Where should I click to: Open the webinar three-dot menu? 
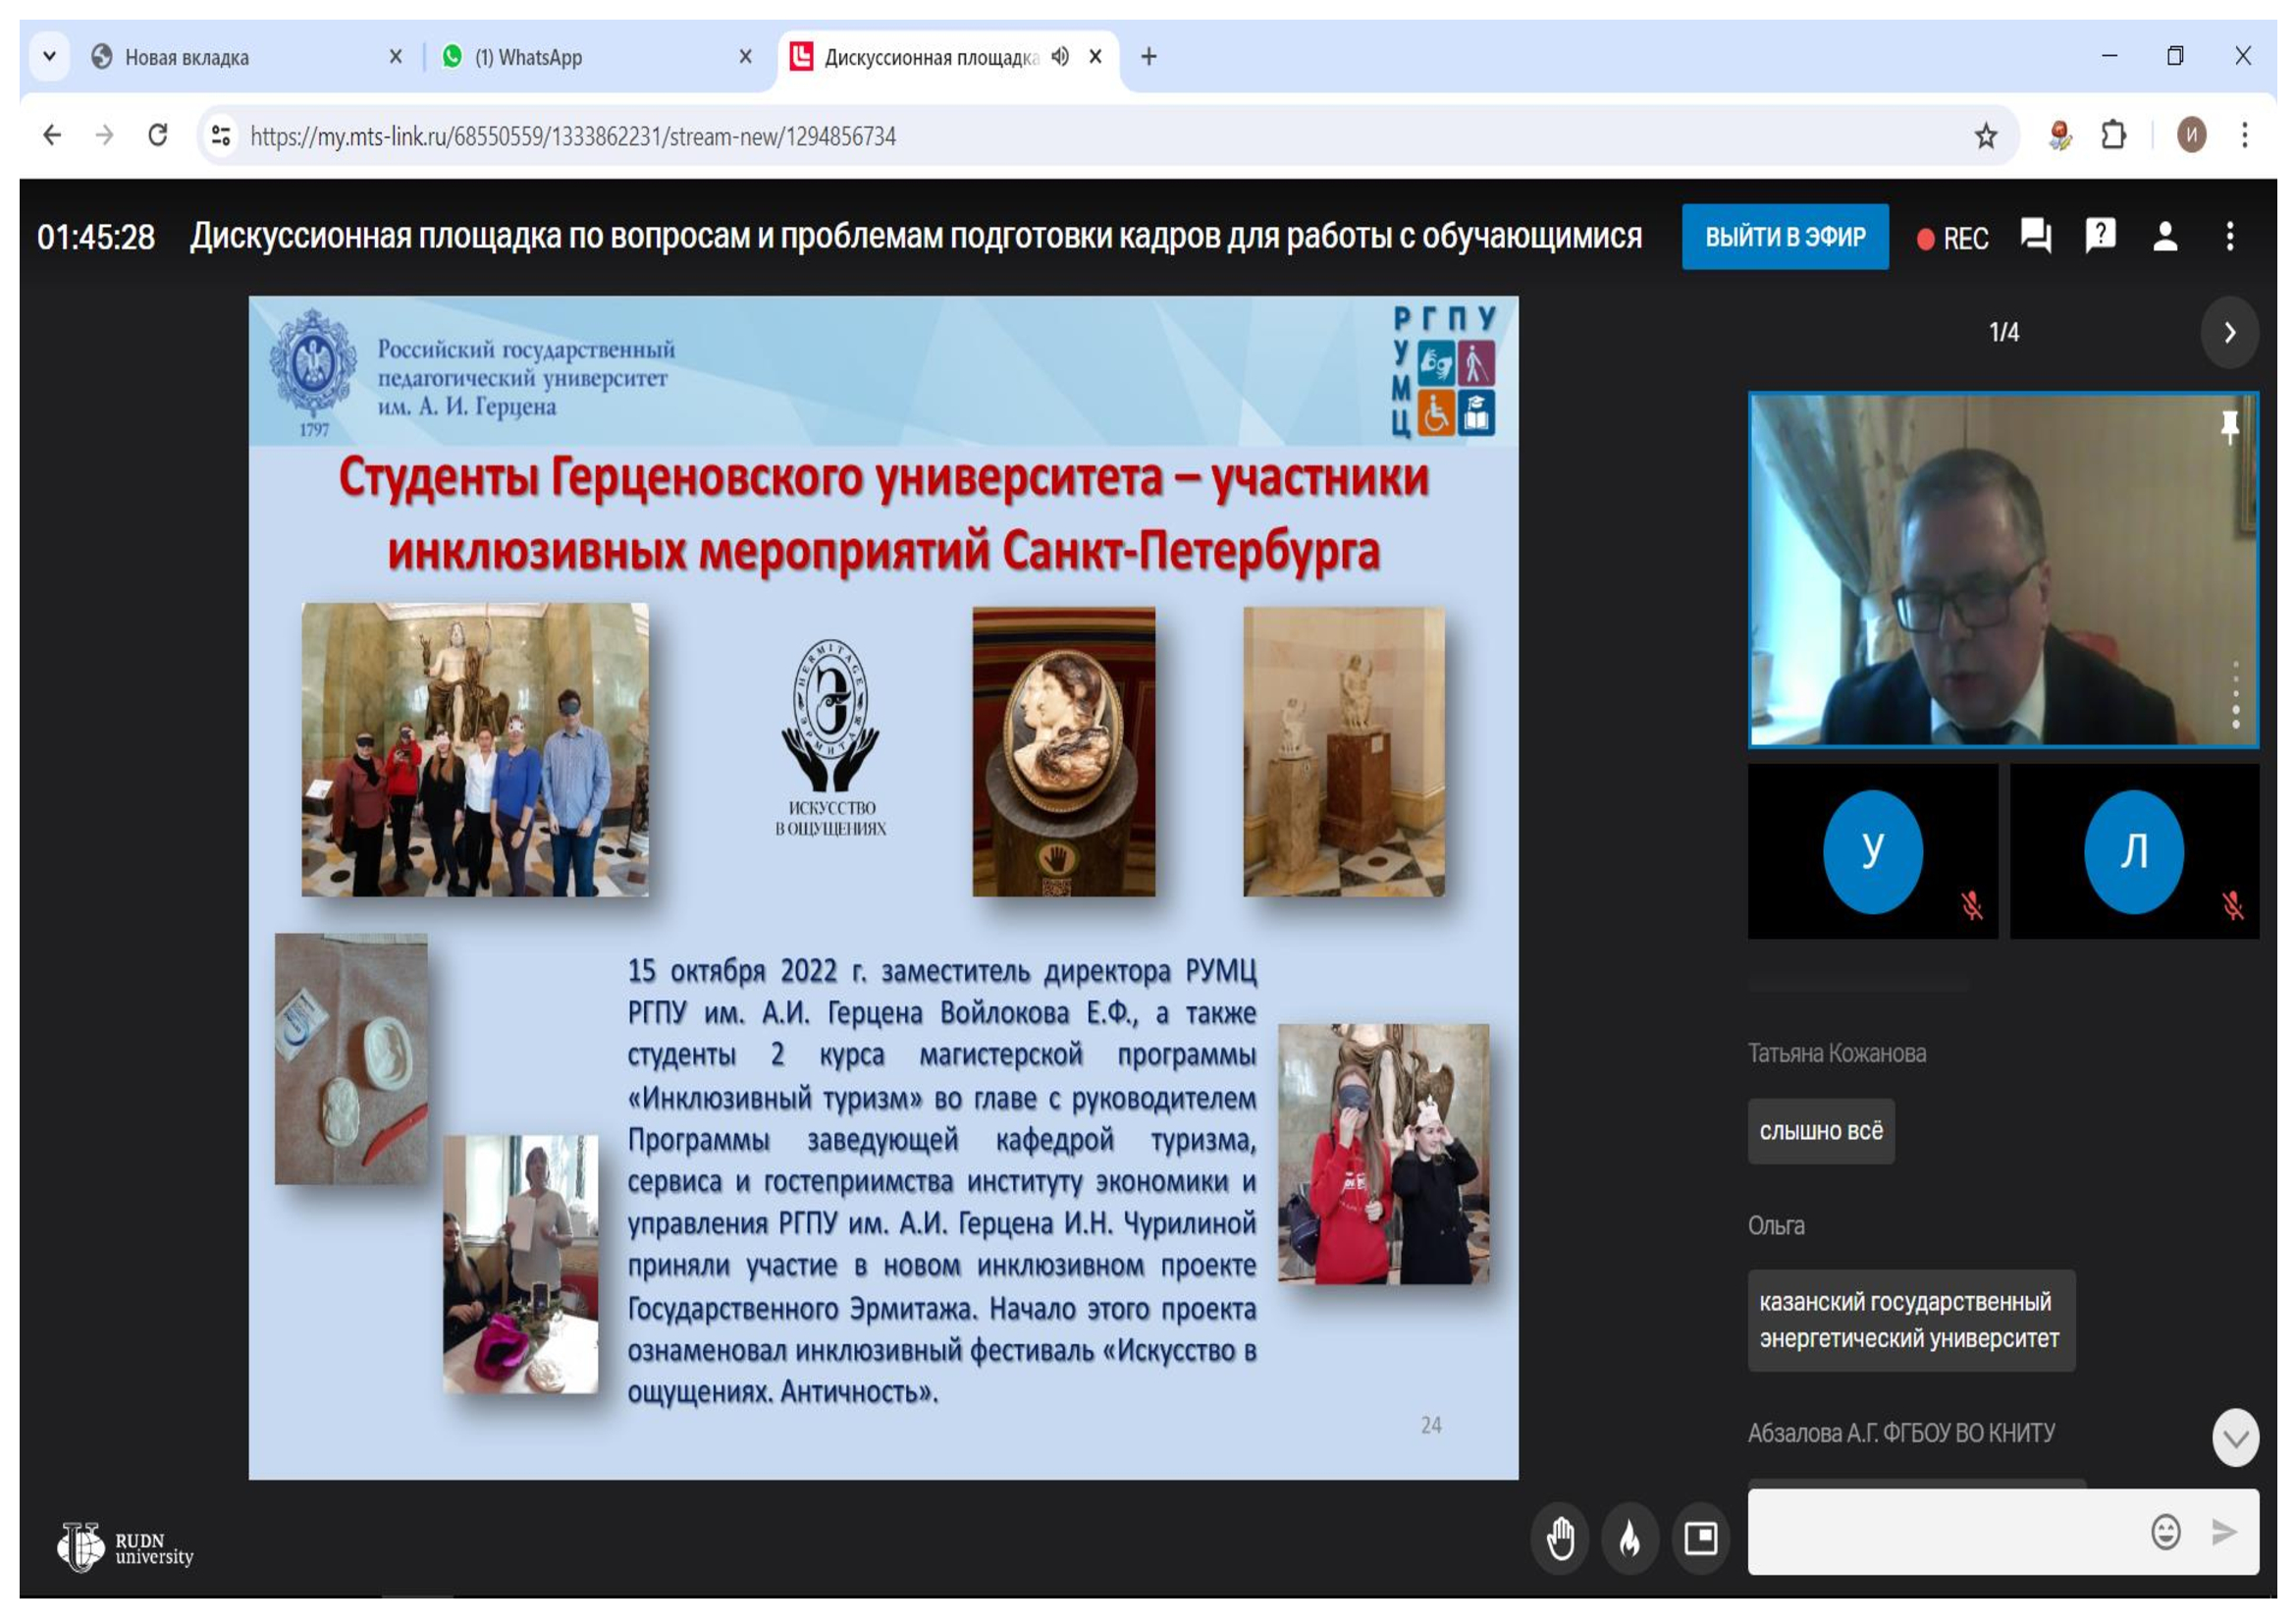coord(2230,237)
